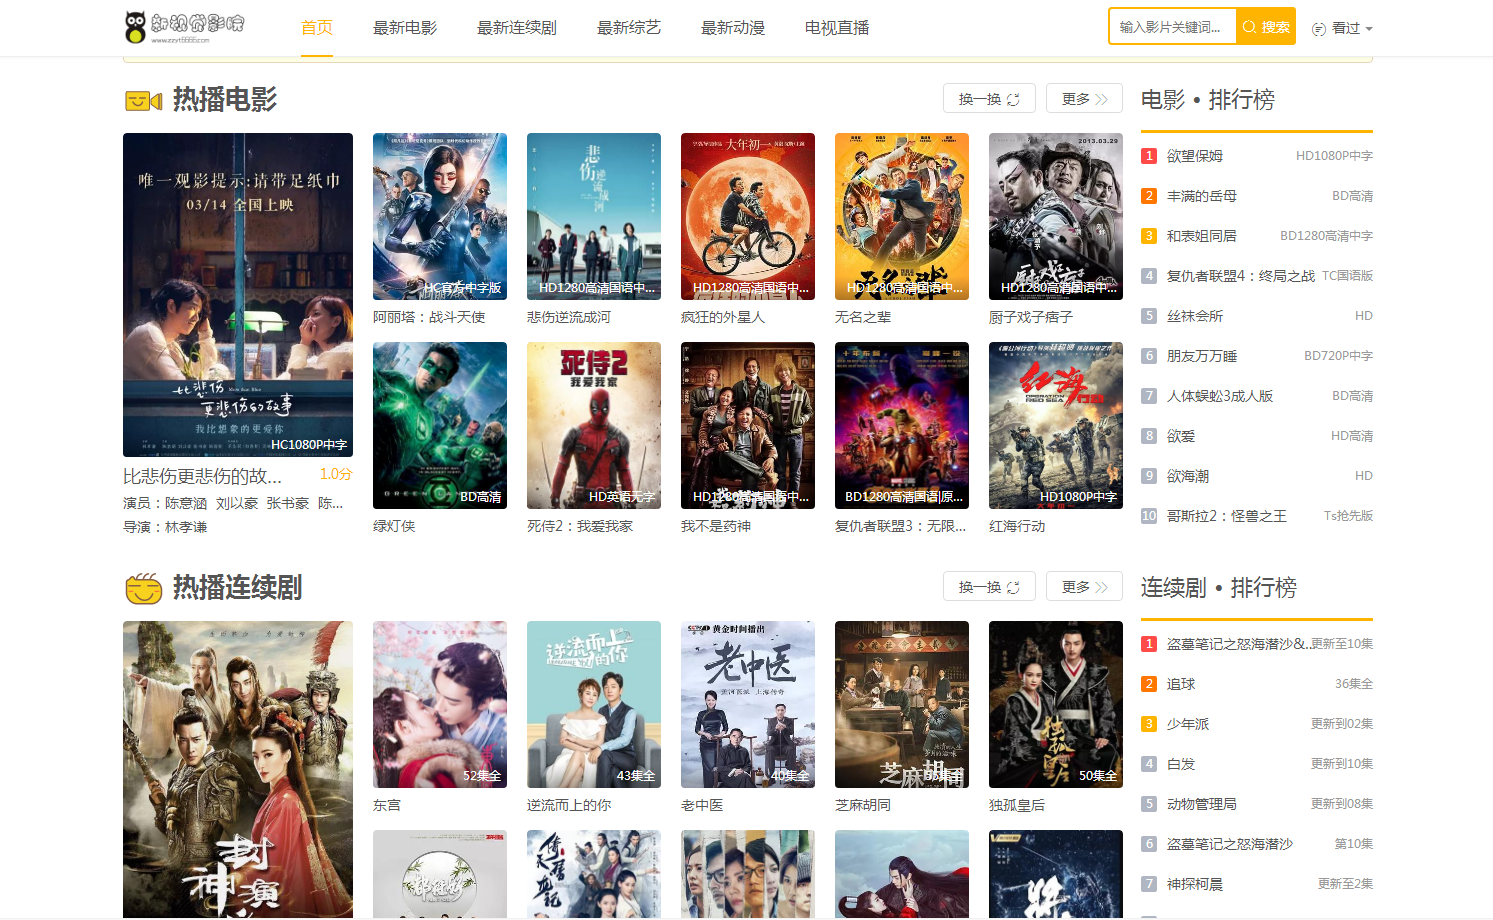Open 最新动漫 navigation item

(x=733, y=28)
